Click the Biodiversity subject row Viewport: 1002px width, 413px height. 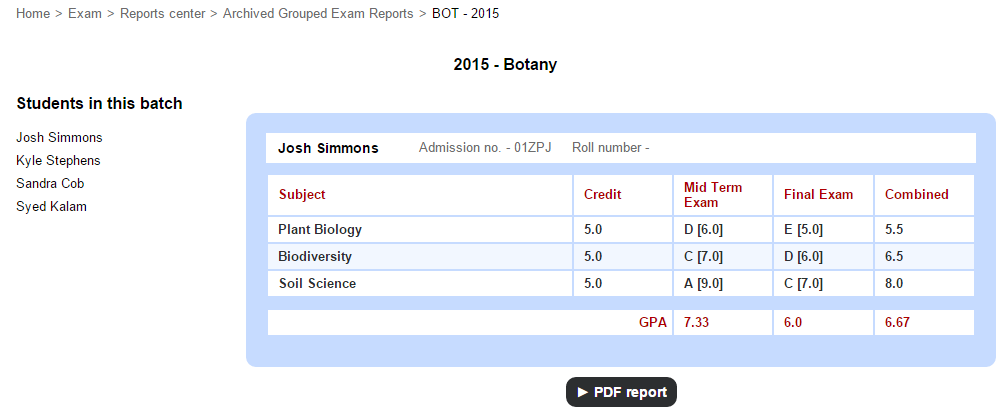[x=620, y=256]
